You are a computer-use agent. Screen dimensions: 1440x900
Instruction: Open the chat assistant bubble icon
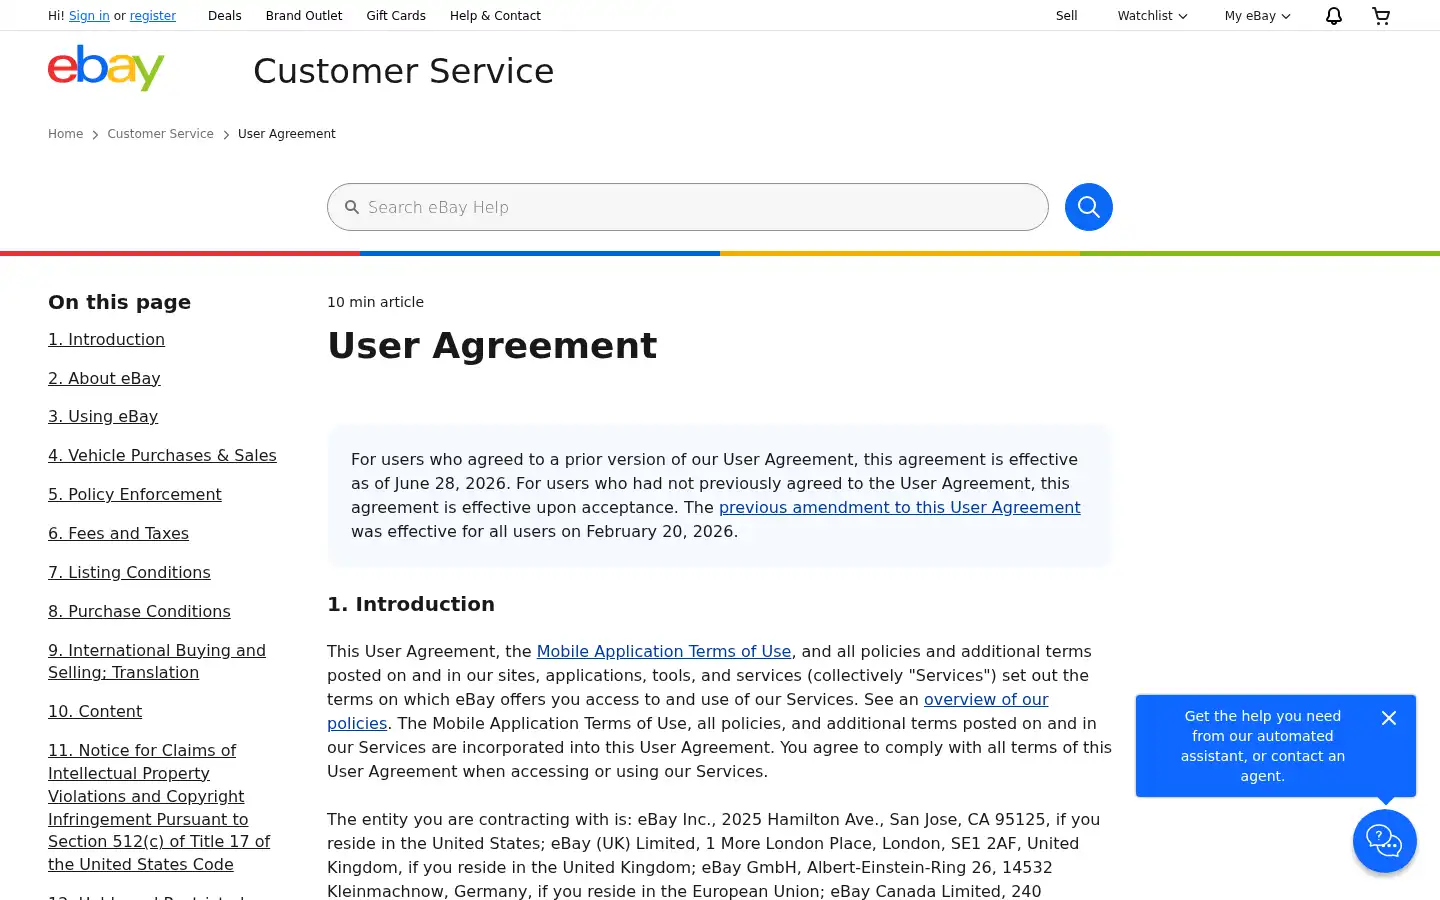point(1385,841)
